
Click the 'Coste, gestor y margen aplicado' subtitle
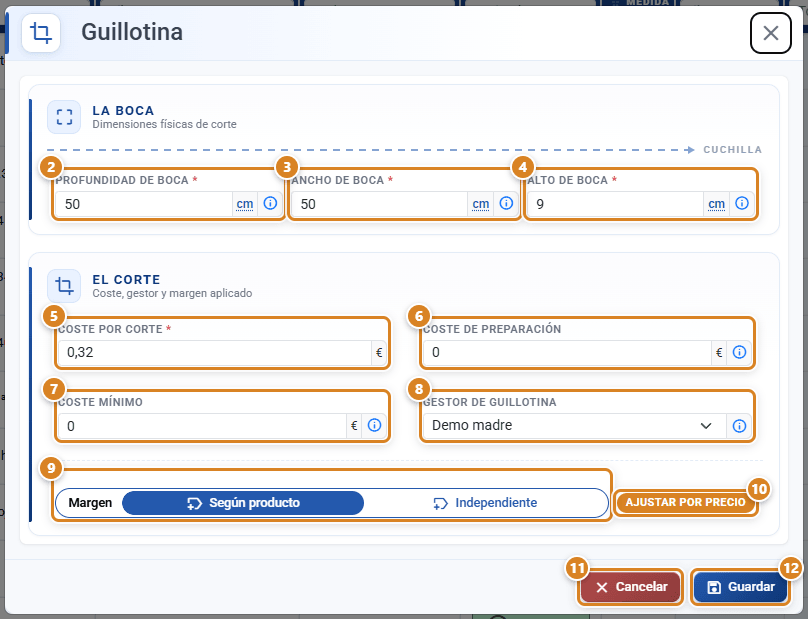(x=172, y=293)
